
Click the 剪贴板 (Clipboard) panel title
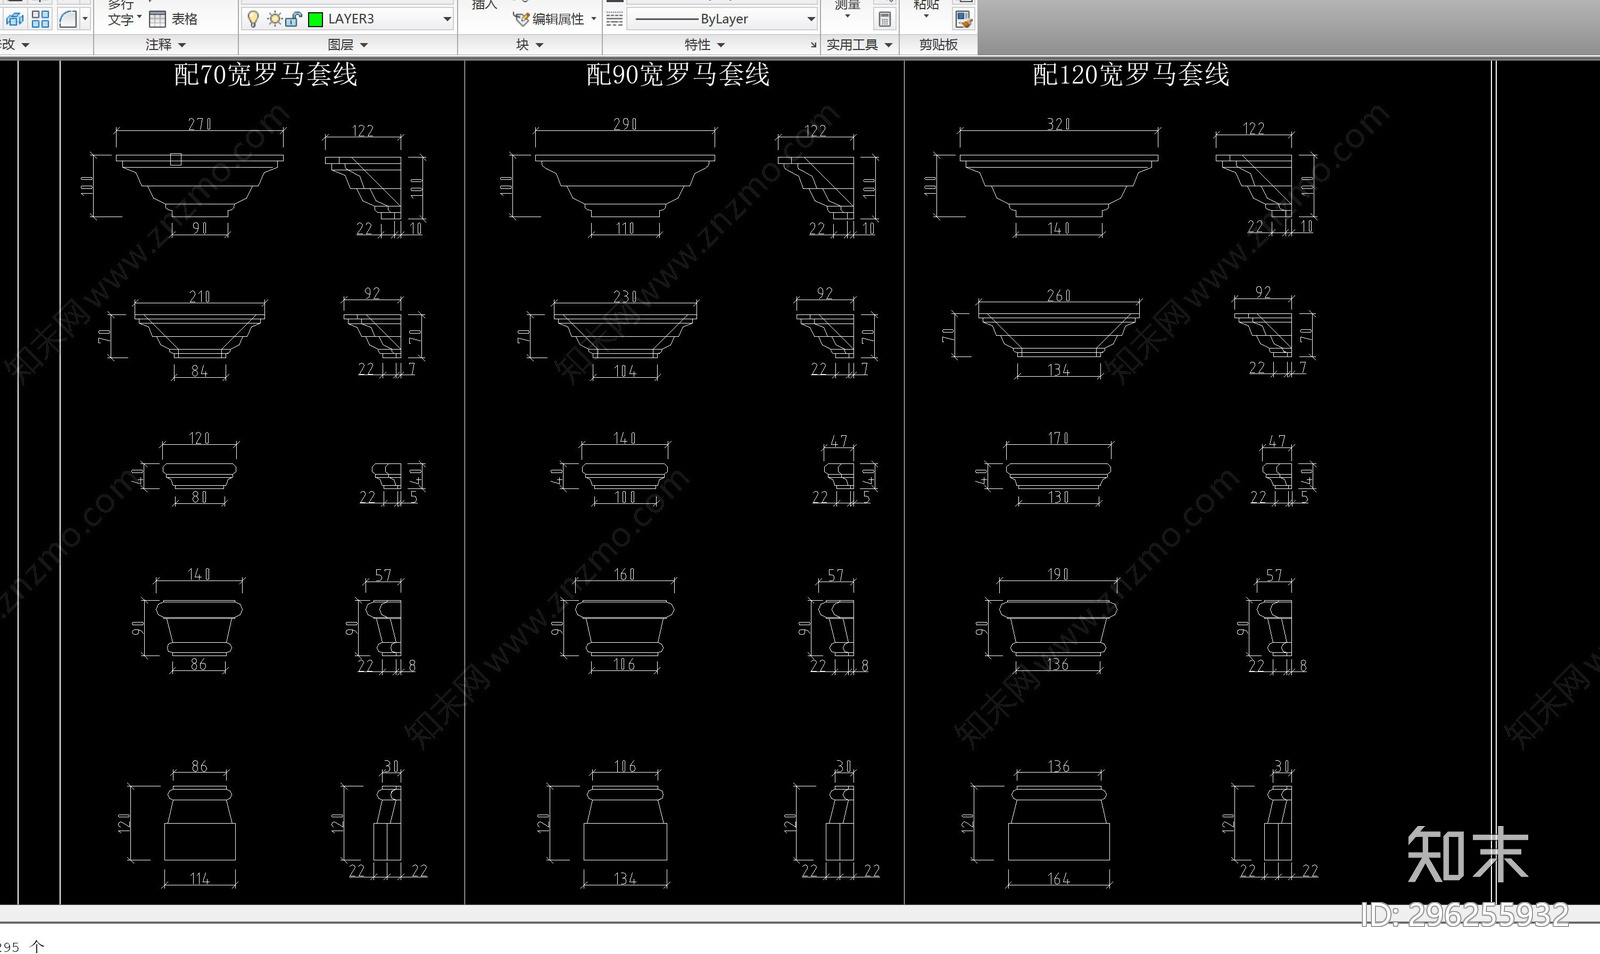[938, 45]
